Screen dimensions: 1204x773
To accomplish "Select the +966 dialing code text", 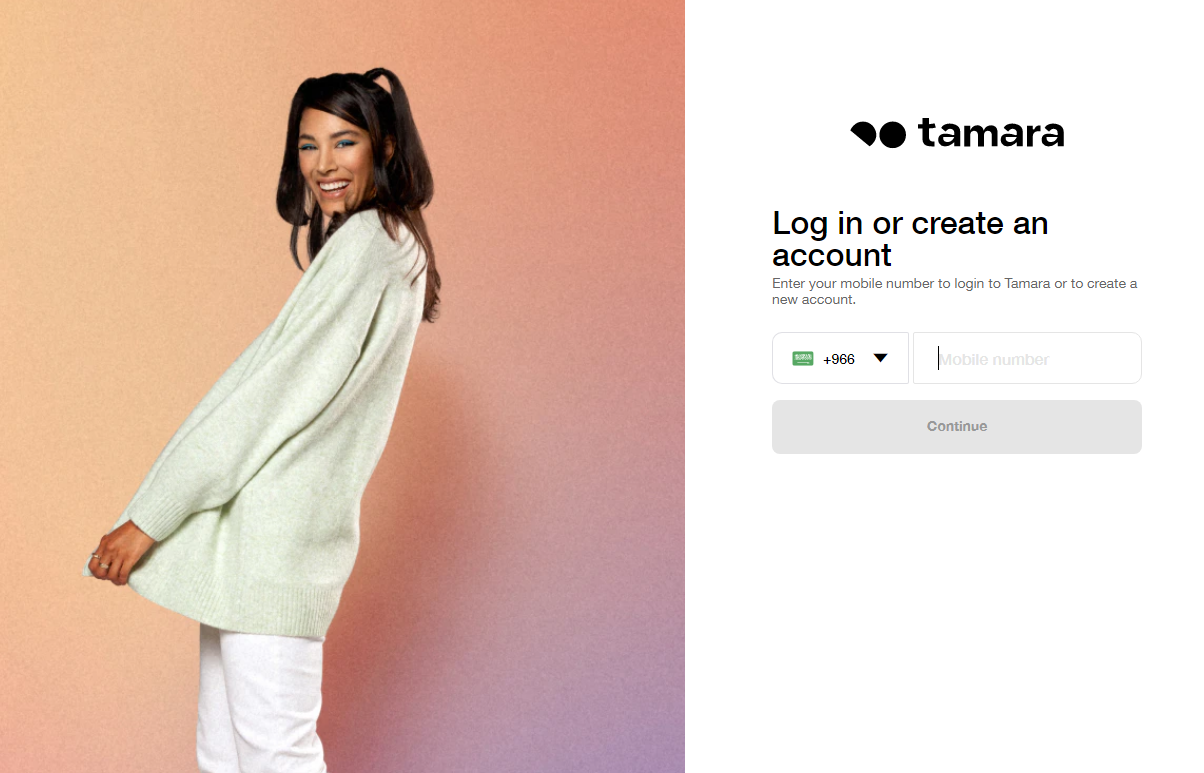I will [x=839, y=359].
